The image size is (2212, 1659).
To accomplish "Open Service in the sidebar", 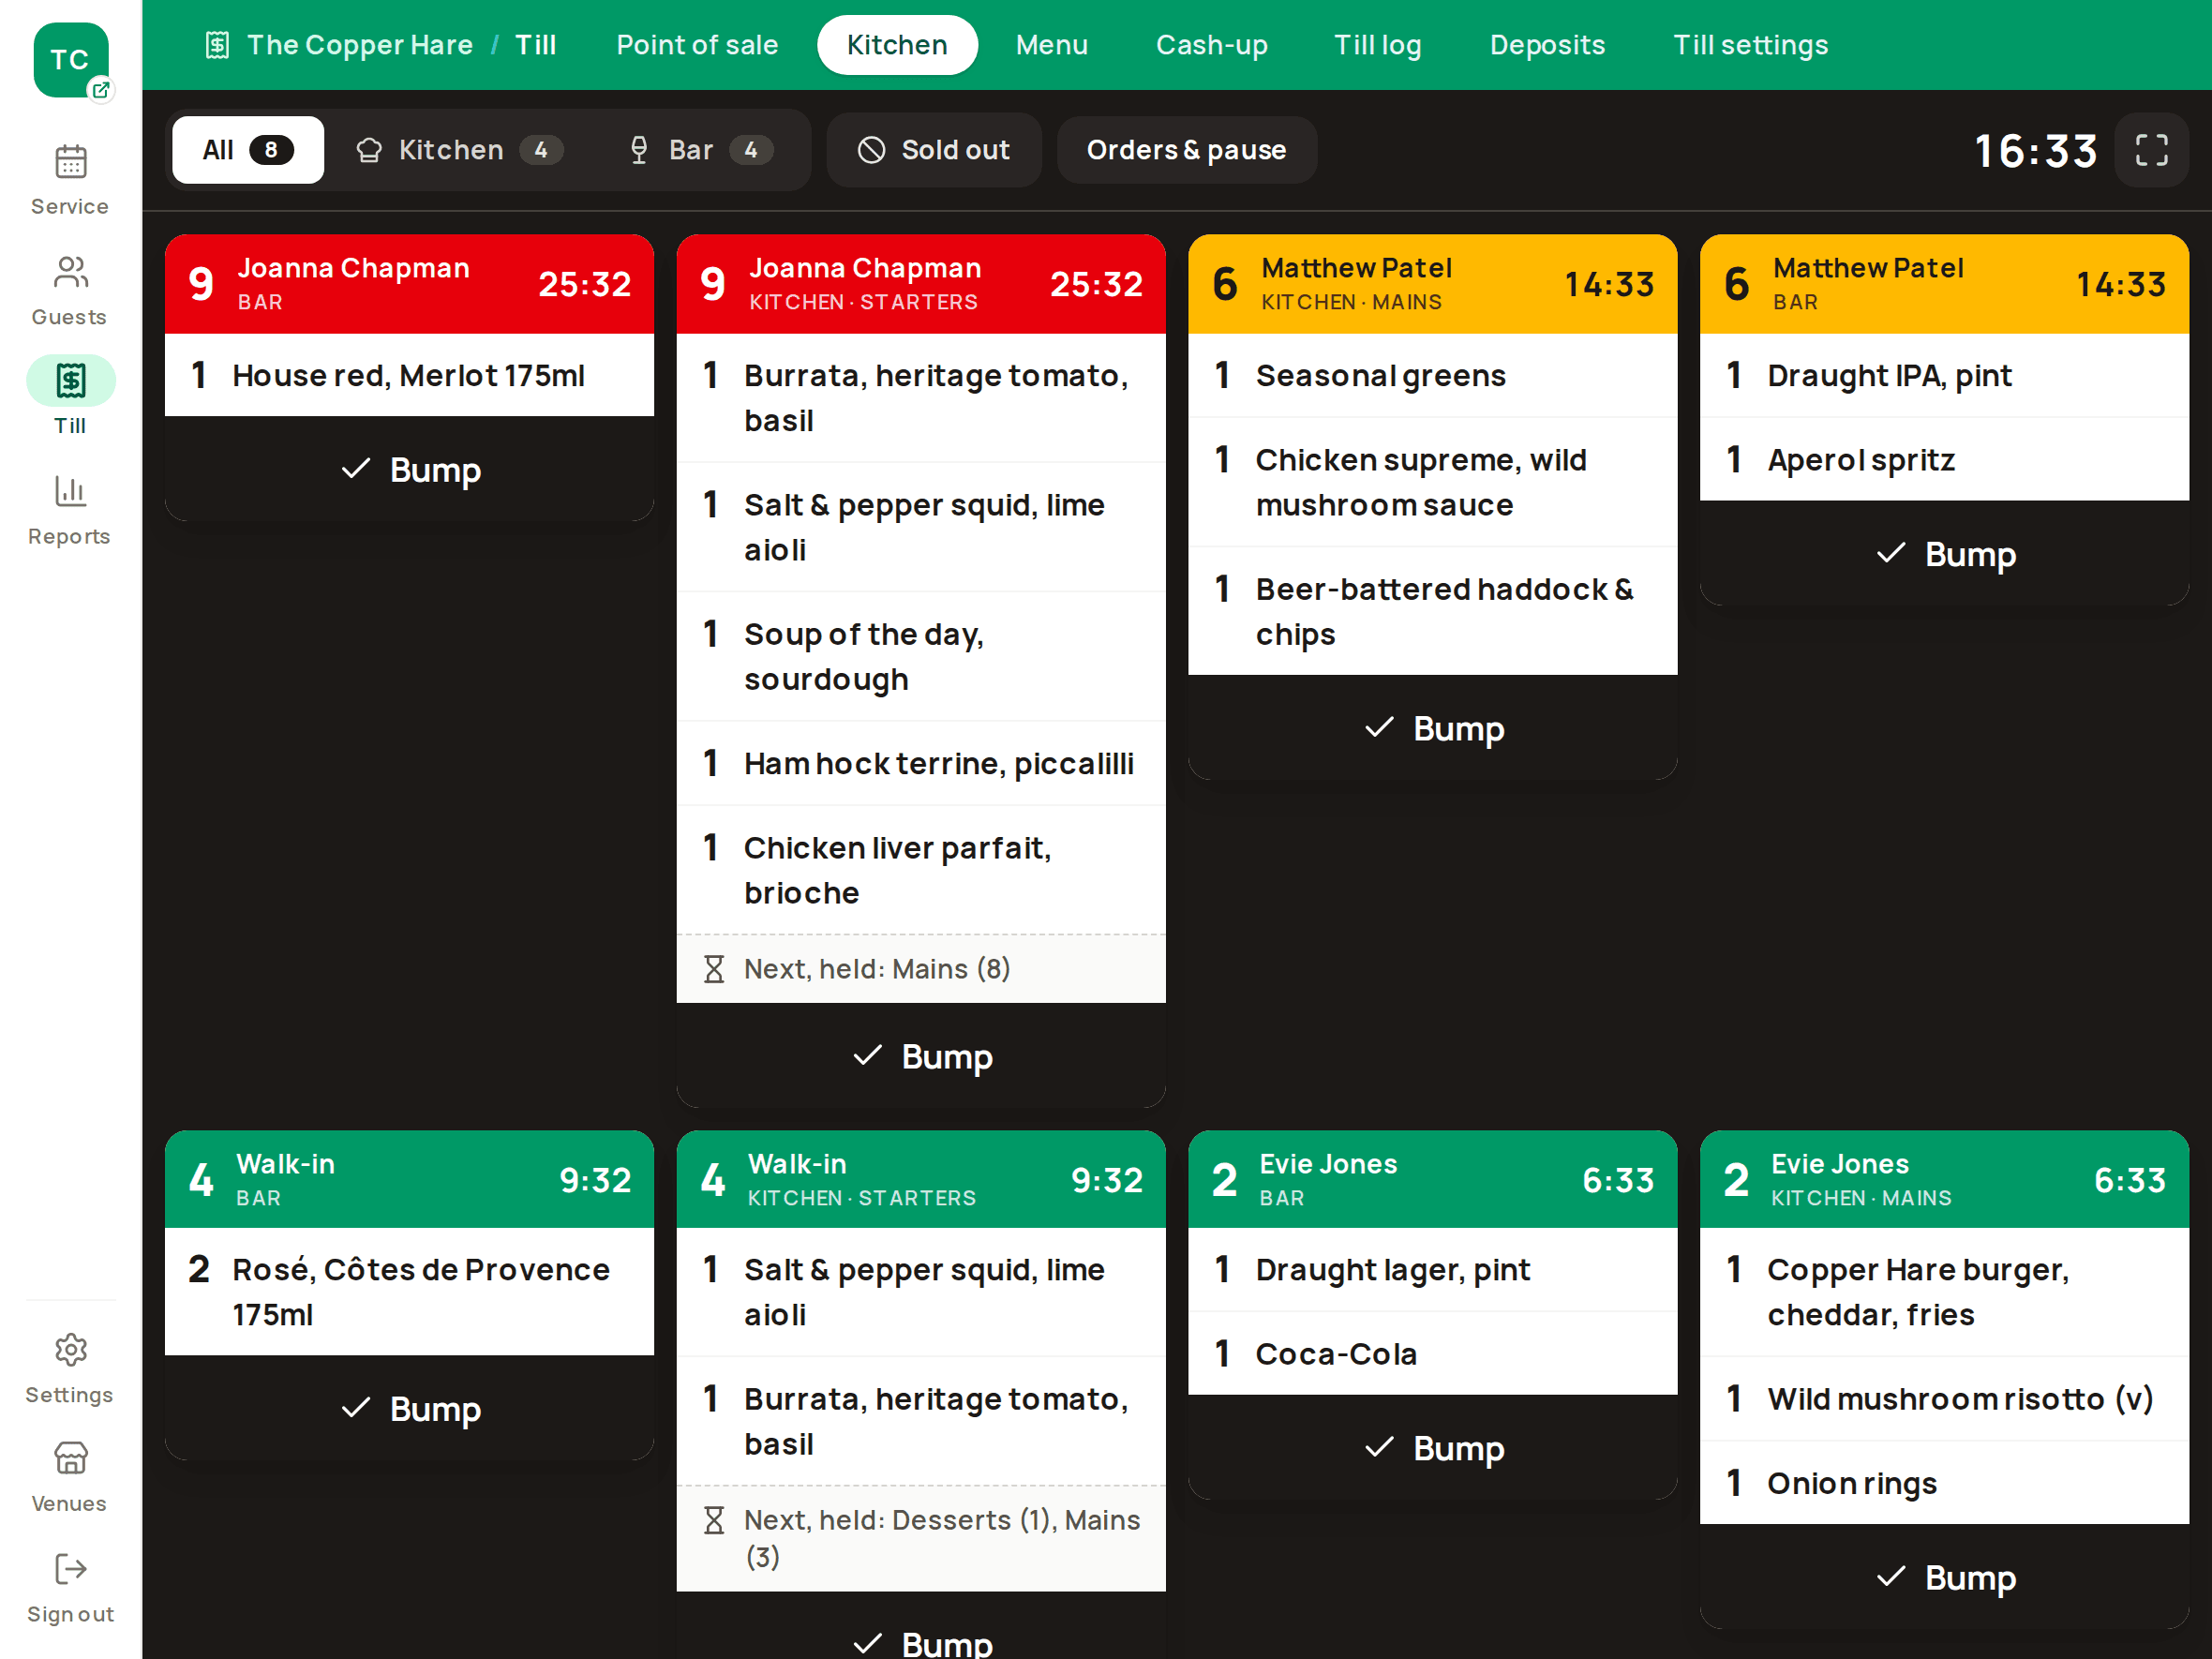I will click(70, 180).
